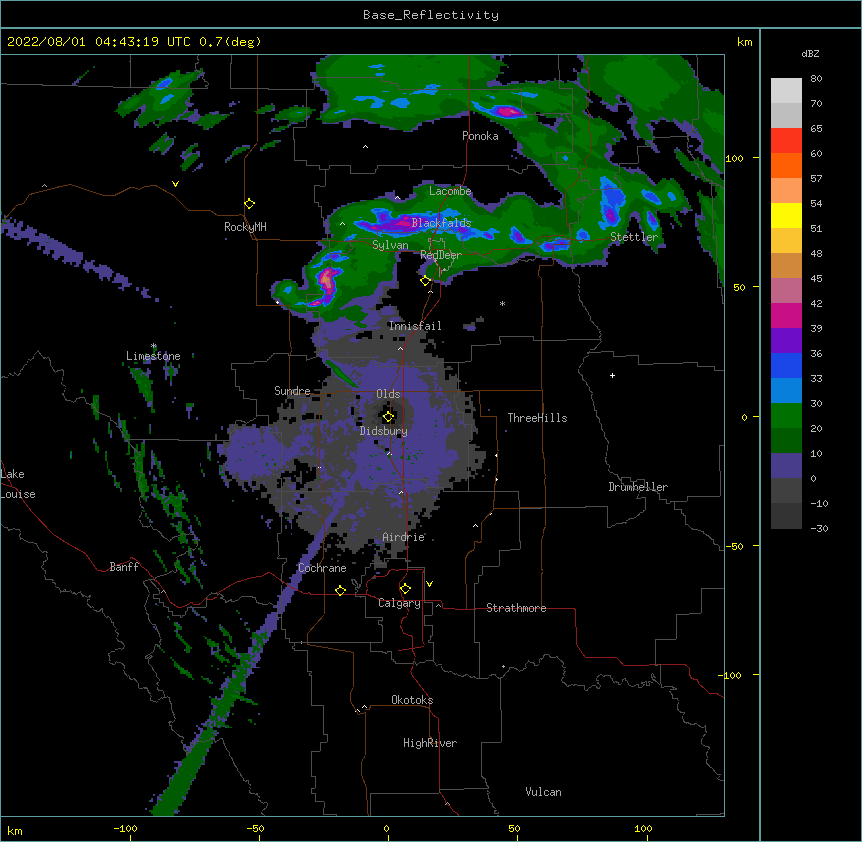Select the green 20-30 dBZ legend swatch
The width and height of the screenshot is (862, 842).
(x=786, y=416)
